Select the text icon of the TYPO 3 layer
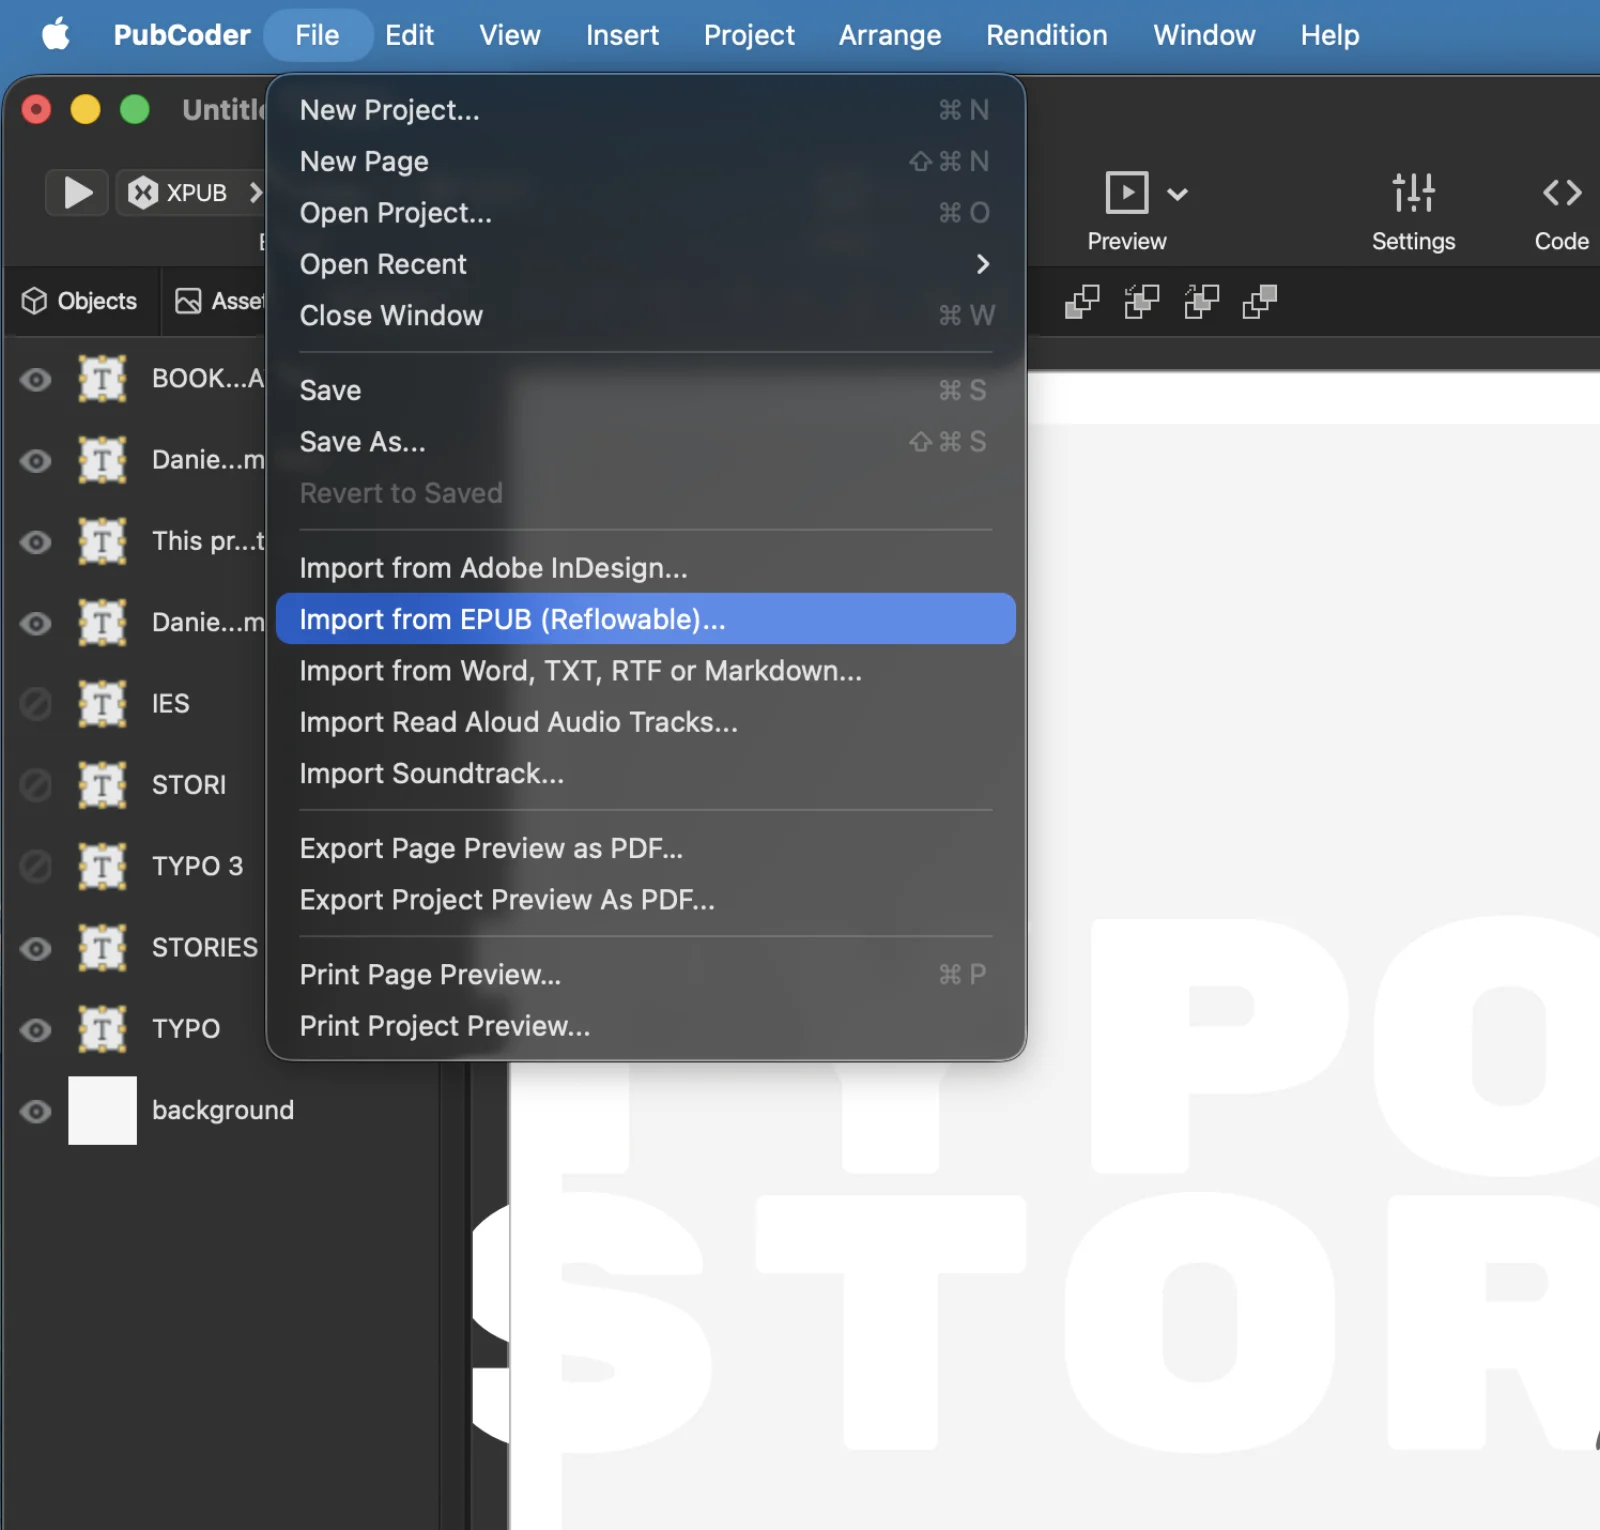This screenshot has height=1530, width=1600. pyautogui.click(x=102, y=866)
